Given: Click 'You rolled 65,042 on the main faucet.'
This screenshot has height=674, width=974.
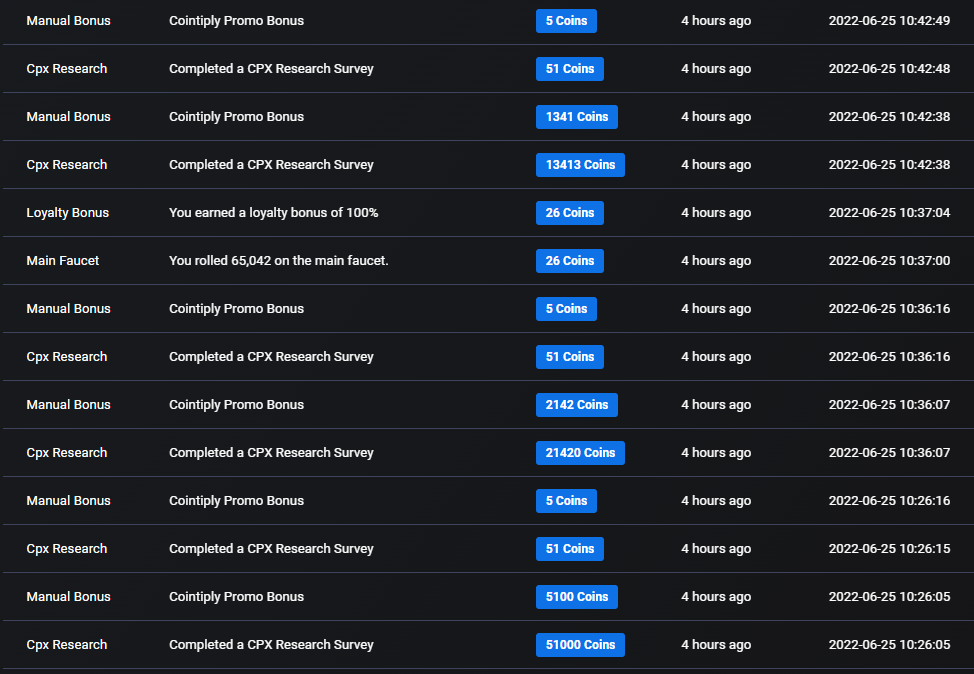Looking at the screenshot, I should point(278,261).
